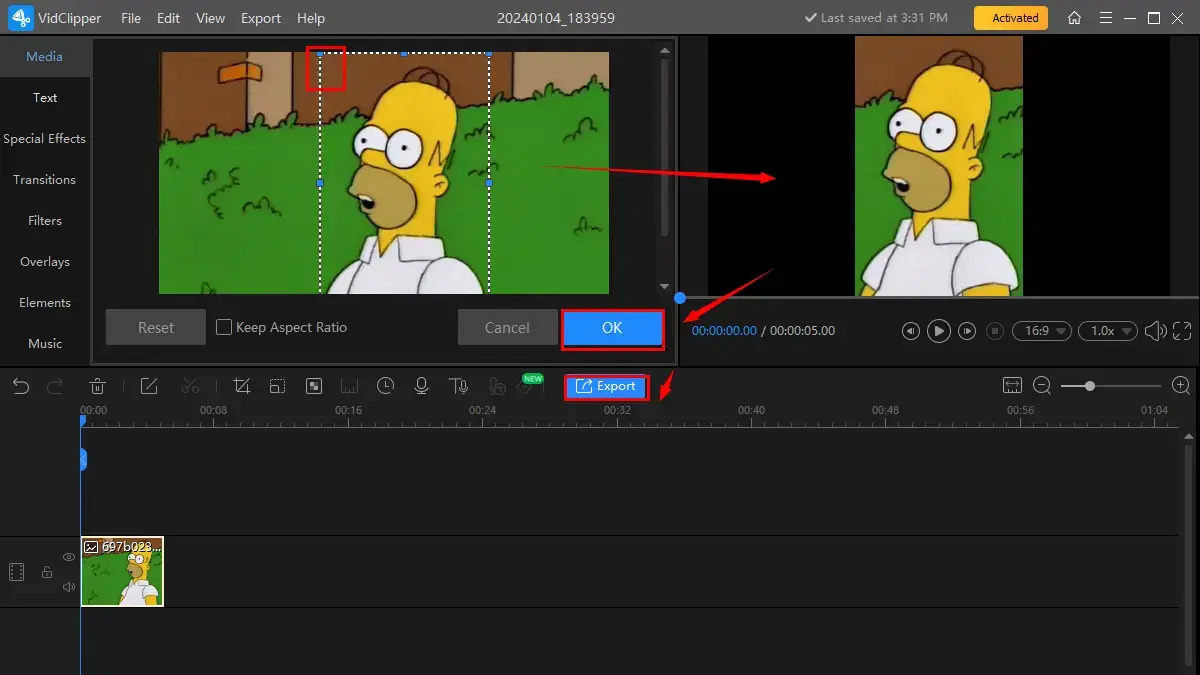This screenshot has width=1200, height=675.
Task: Open the Export menu in menu bar
Action: coord(261,18)
